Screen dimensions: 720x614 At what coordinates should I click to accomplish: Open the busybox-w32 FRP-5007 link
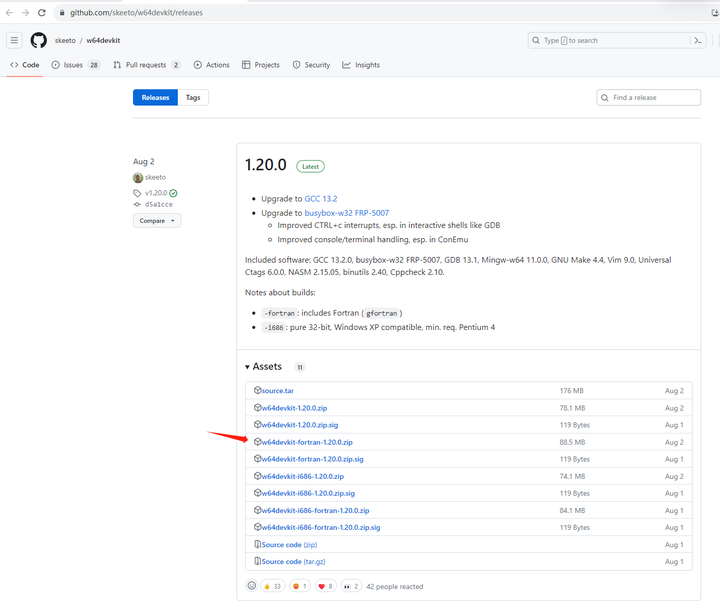[x=347, y=213]
